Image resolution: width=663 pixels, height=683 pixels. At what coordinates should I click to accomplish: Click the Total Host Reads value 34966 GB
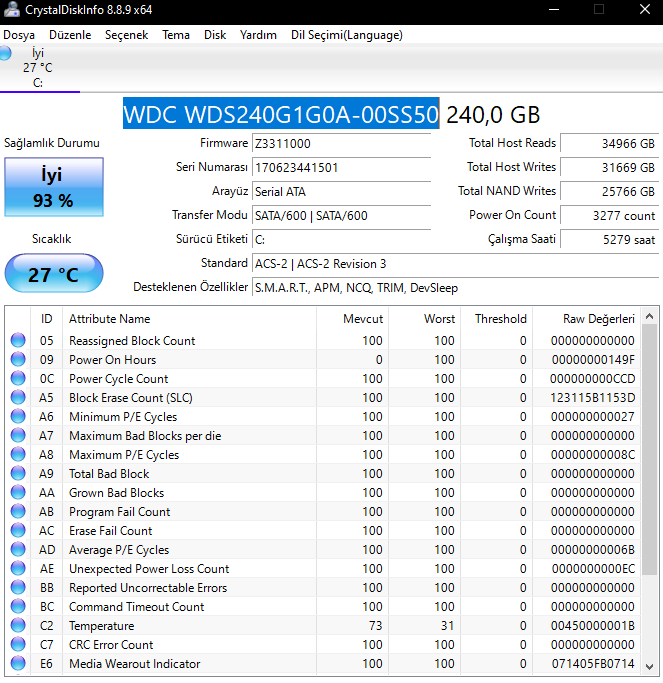pyautogui.click(x=609, y=144)
